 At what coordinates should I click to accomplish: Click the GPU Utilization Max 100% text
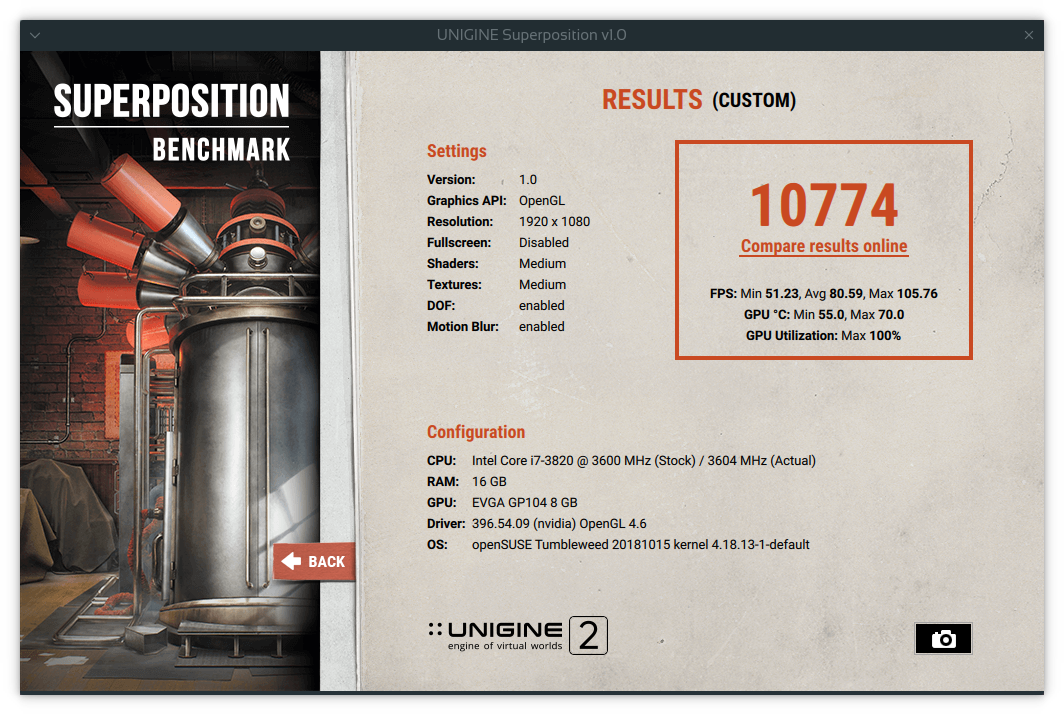[x=823, y=336]
